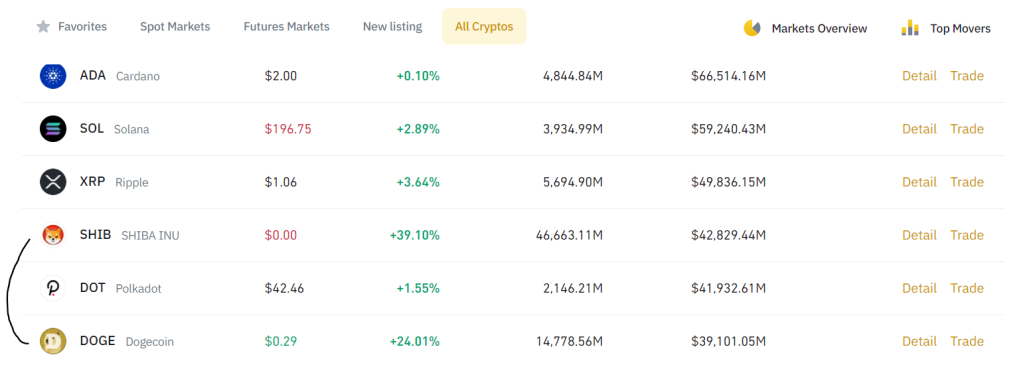Image resolution: width=1021 pixels, height=365 pixels.
Task: Click the Polkadot name label
Action: (139, 289)
